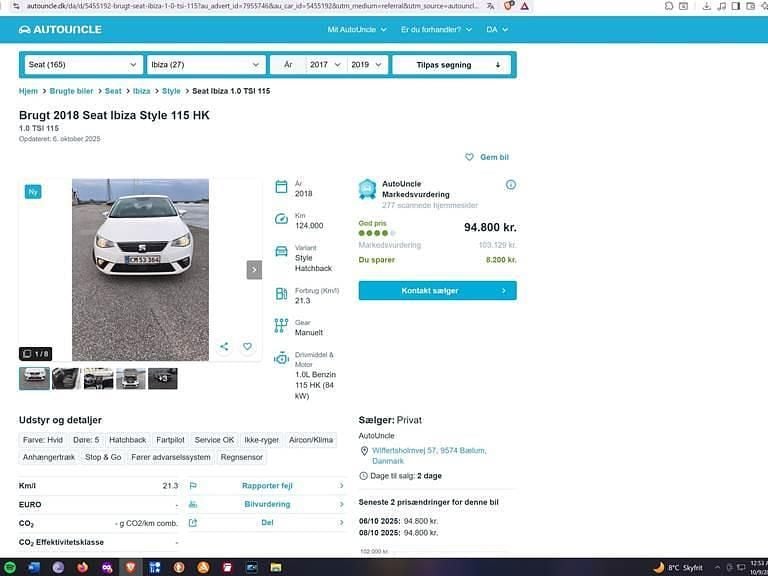Click the heart icon next to Gem bil
The width and height of the screenshot is (768, 576).
pyautogui.click(x=469, y=157)
